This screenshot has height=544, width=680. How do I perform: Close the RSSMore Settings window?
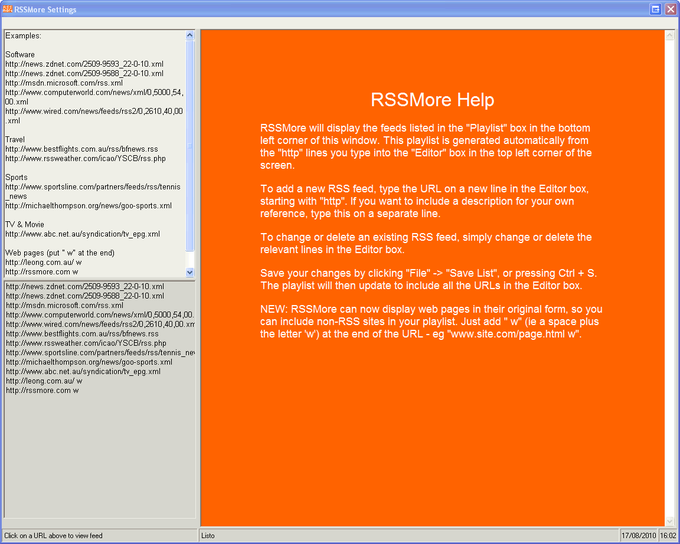tap(670, 9)
